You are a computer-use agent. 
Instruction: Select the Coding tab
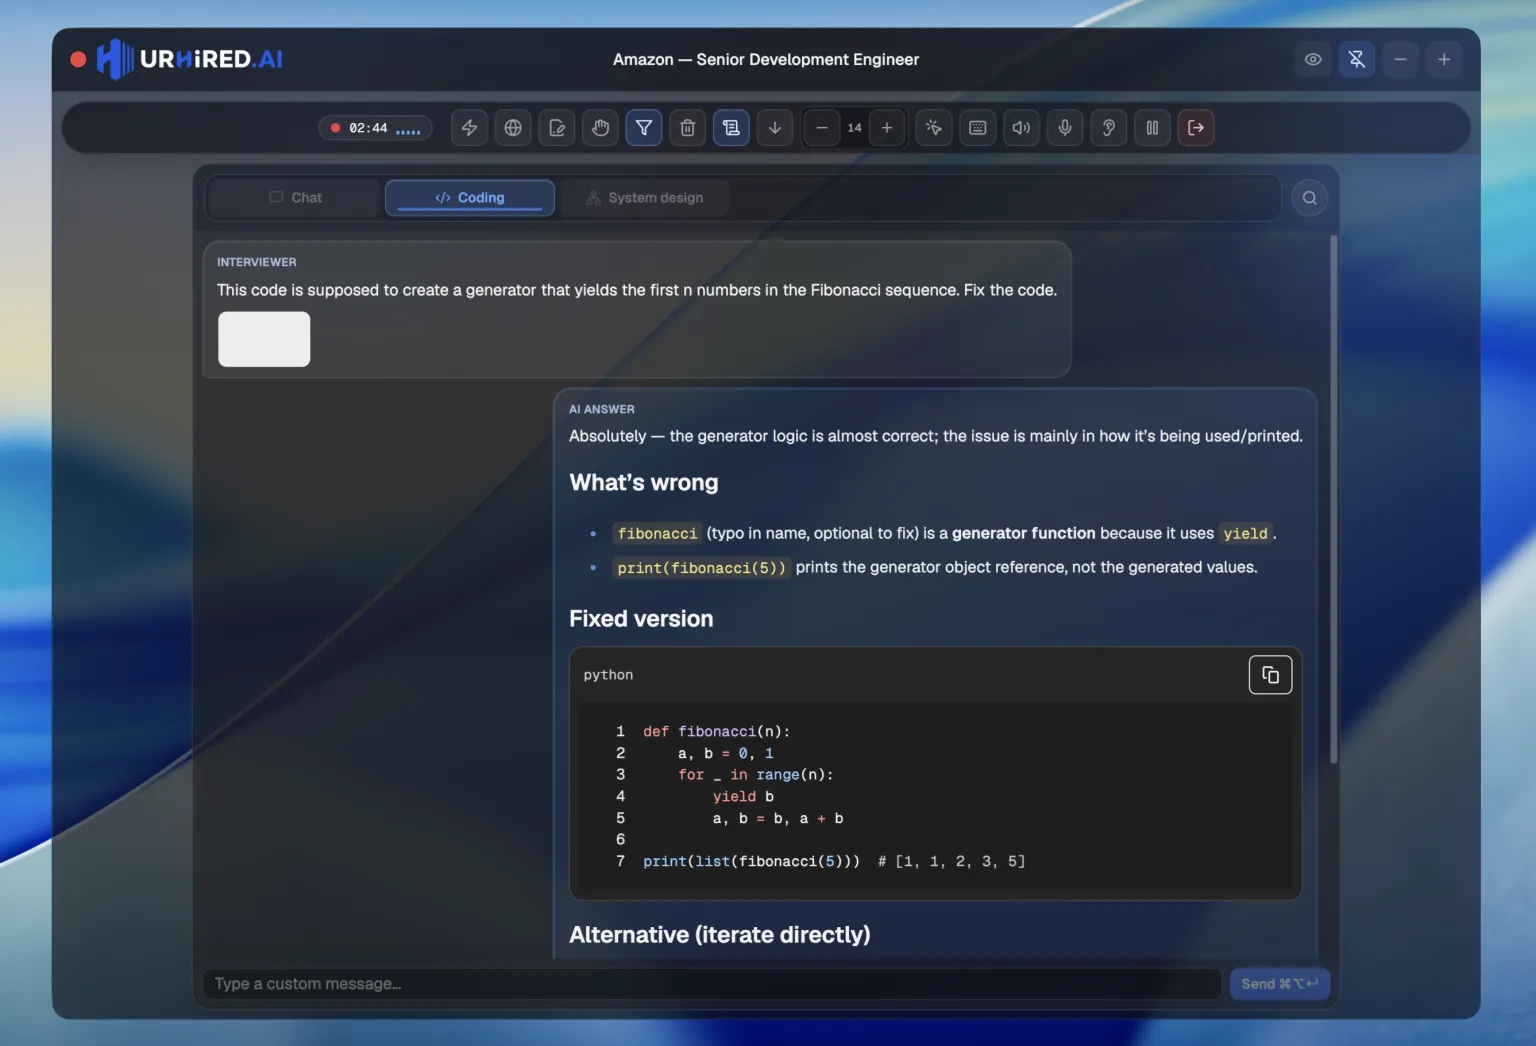470,198
